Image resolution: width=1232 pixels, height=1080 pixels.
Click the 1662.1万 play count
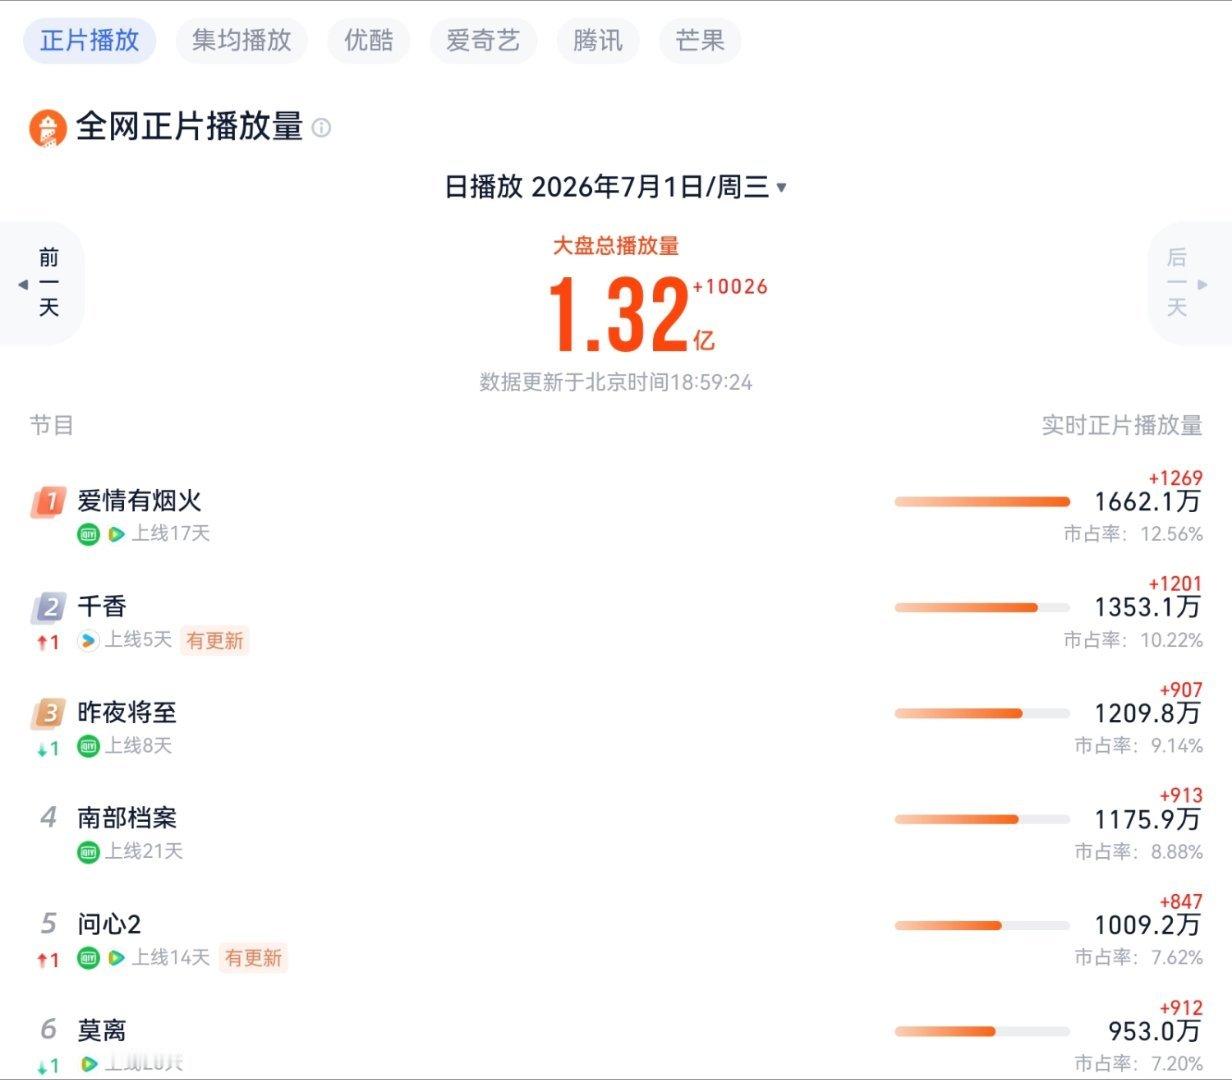(1147, 502)
